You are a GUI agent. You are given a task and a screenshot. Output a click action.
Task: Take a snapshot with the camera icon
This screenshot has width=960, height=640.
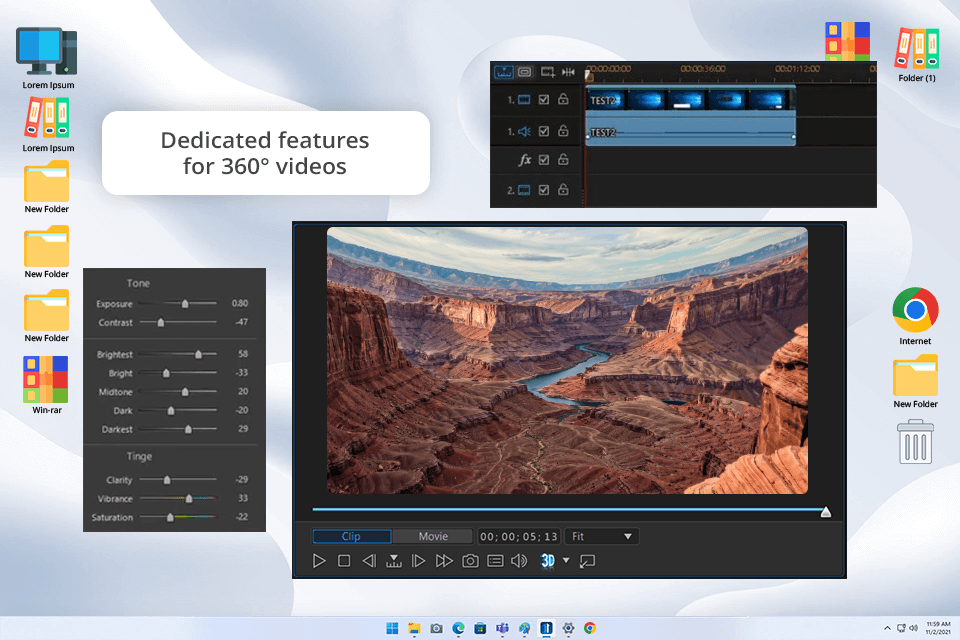[x=470, y=560]
